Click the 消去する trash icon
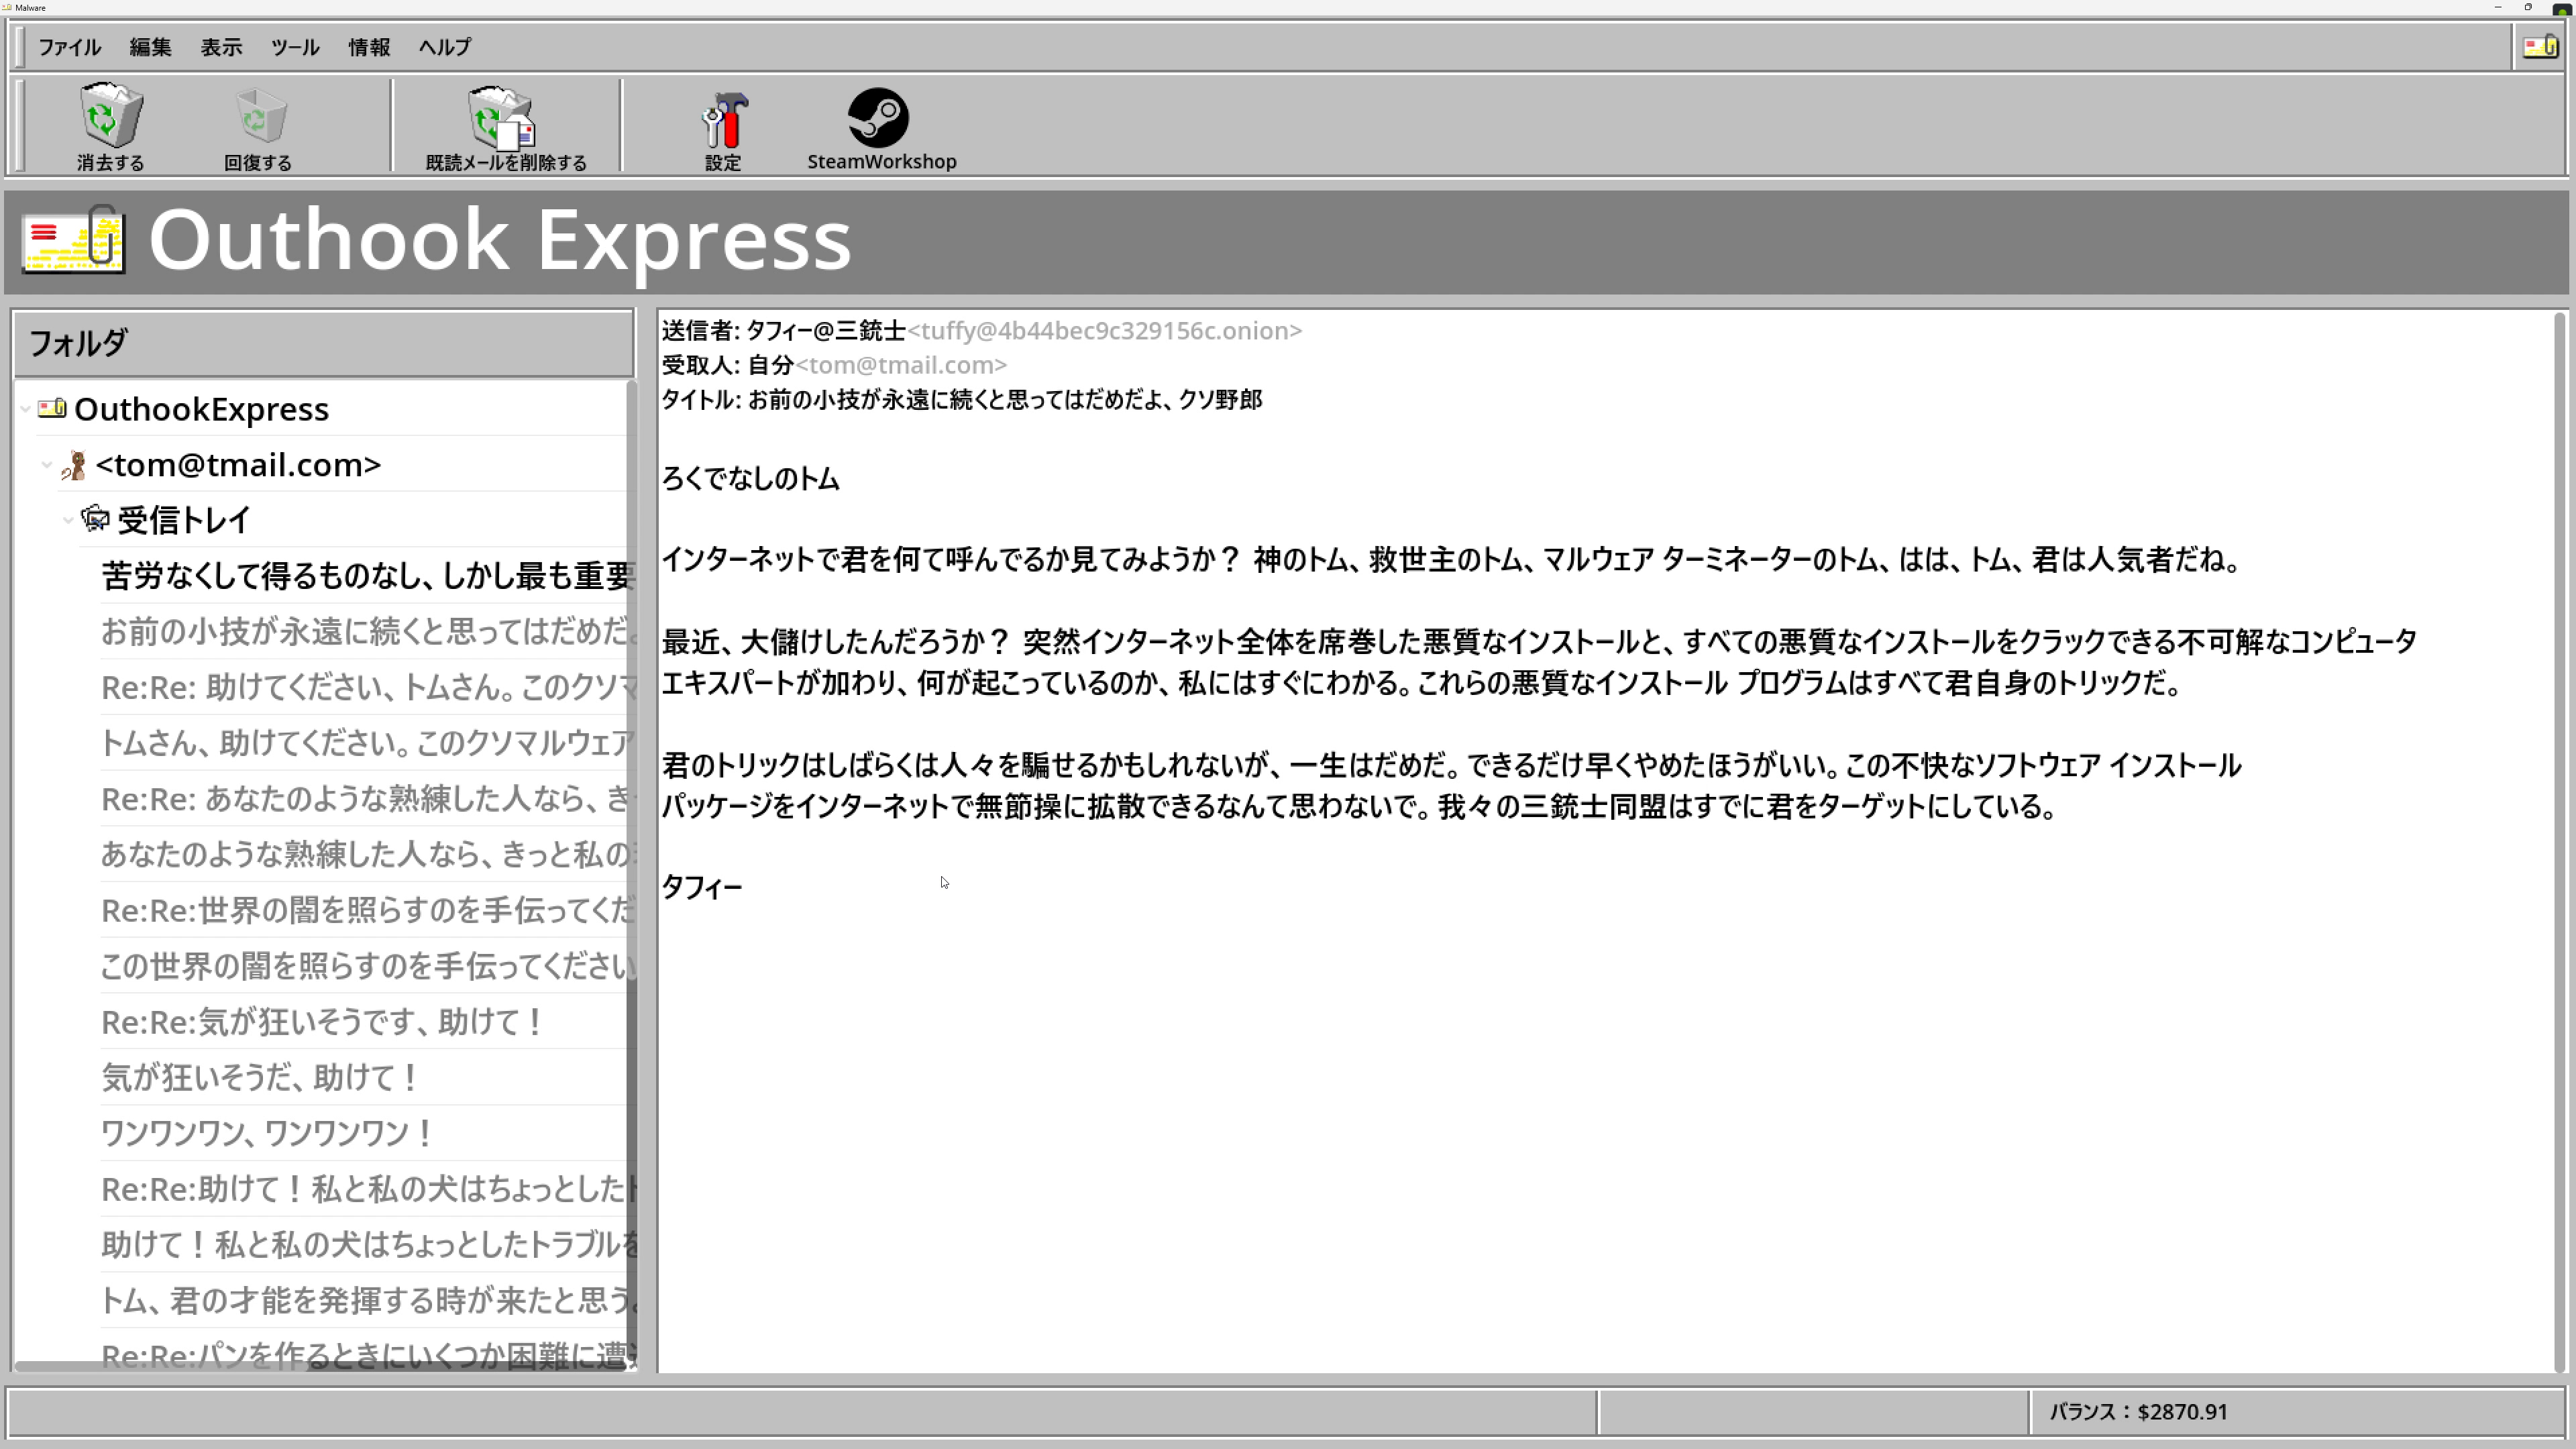The height and width of the screenshot is (1449, 2576). pyautogui.click(x=110, y=115)
